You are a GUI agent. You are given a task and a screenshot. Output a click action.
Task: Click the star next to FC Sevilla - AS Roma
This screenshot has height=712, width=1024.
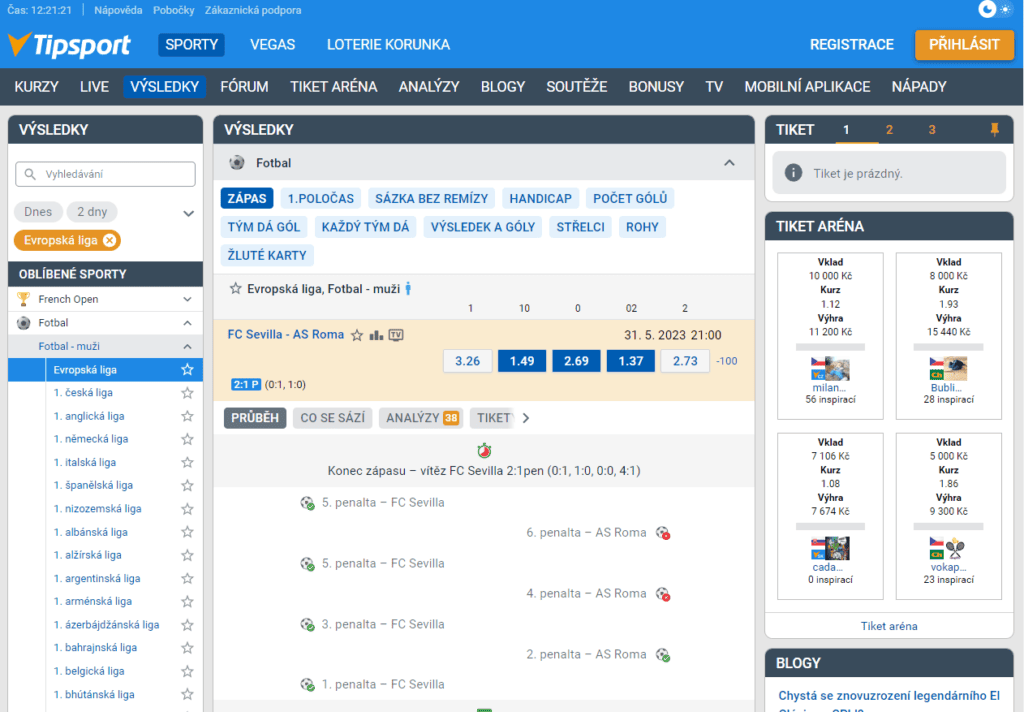(x=357, y=335)
